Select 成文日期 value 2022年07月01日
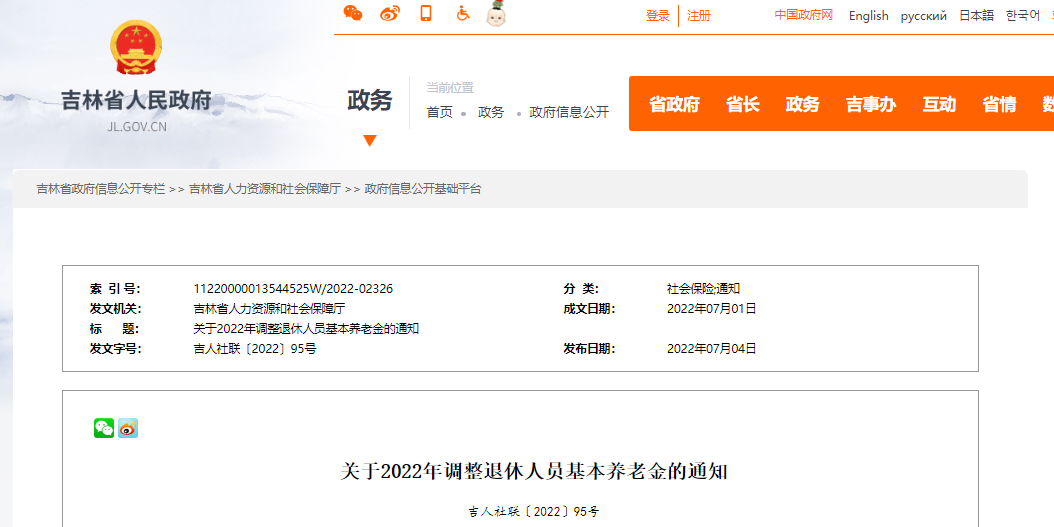Image resolution: width=1054 pixels, height=527 pixels. click(x=712, y=309)
